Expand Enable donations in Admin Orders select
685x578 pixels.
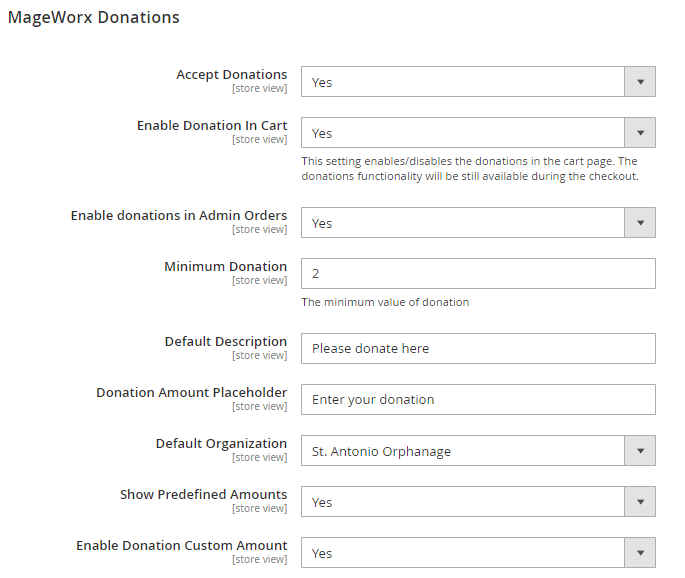click(463, 223)
